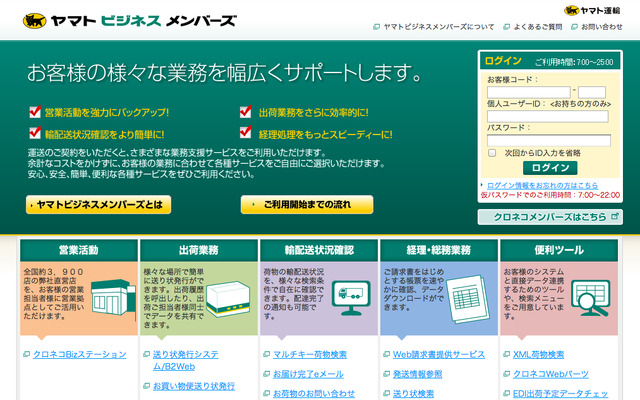
Task: Click window icon beside XML荷物検索
Action: click(x=507, y=354)
